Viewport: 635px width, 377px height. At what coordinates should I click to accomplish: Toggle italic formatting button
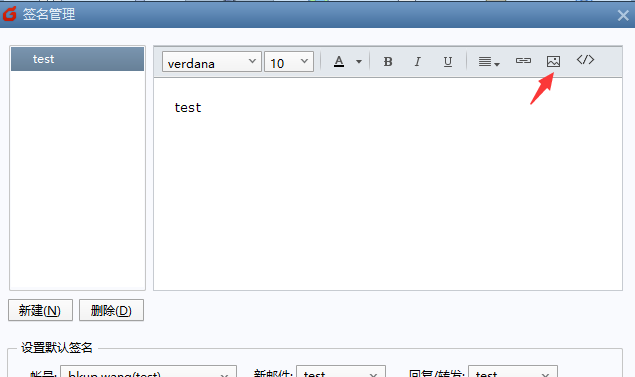418,62
